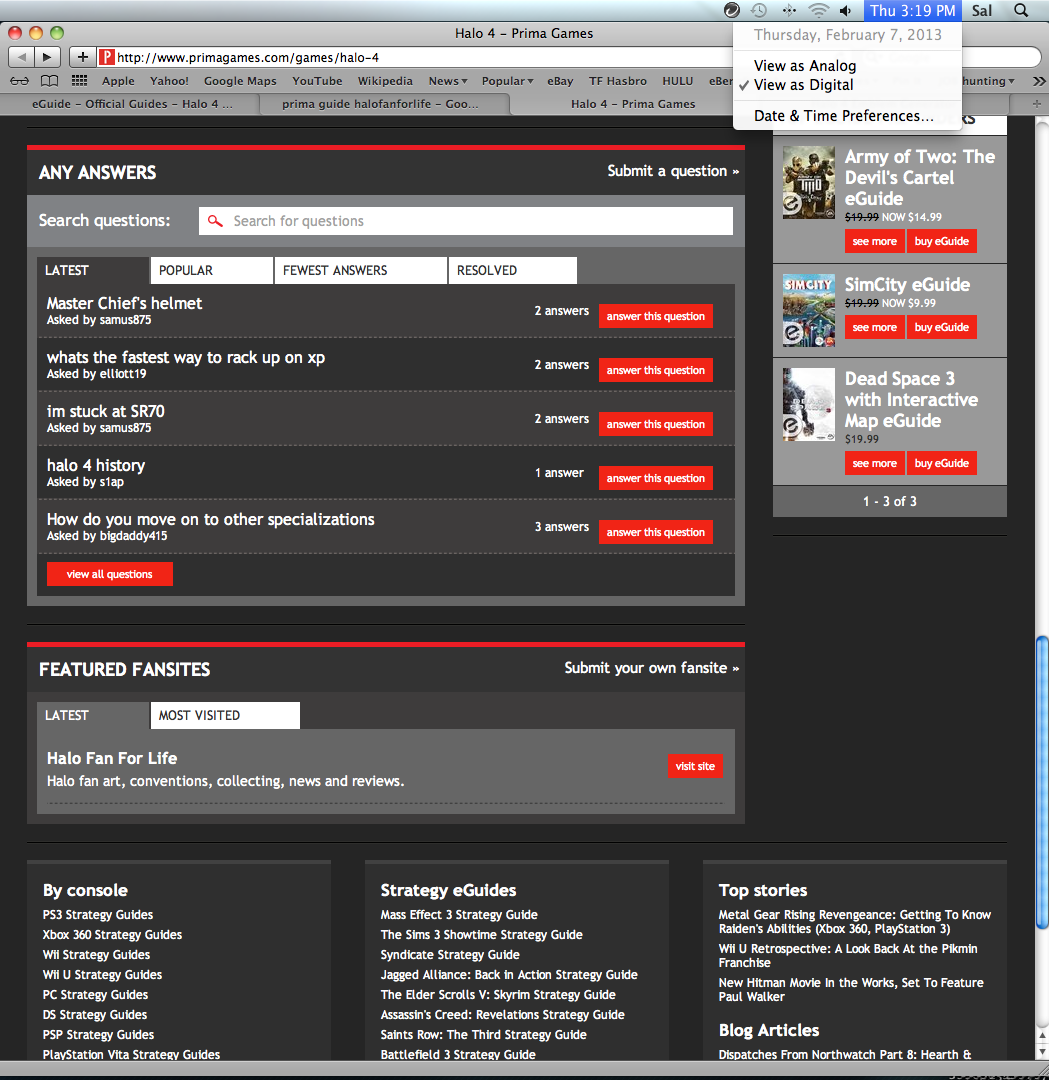Screen dimensions: 1049x1080
Task: Click the SimCity eGuide cover thumbnail
Action: (x=808, y=310)
